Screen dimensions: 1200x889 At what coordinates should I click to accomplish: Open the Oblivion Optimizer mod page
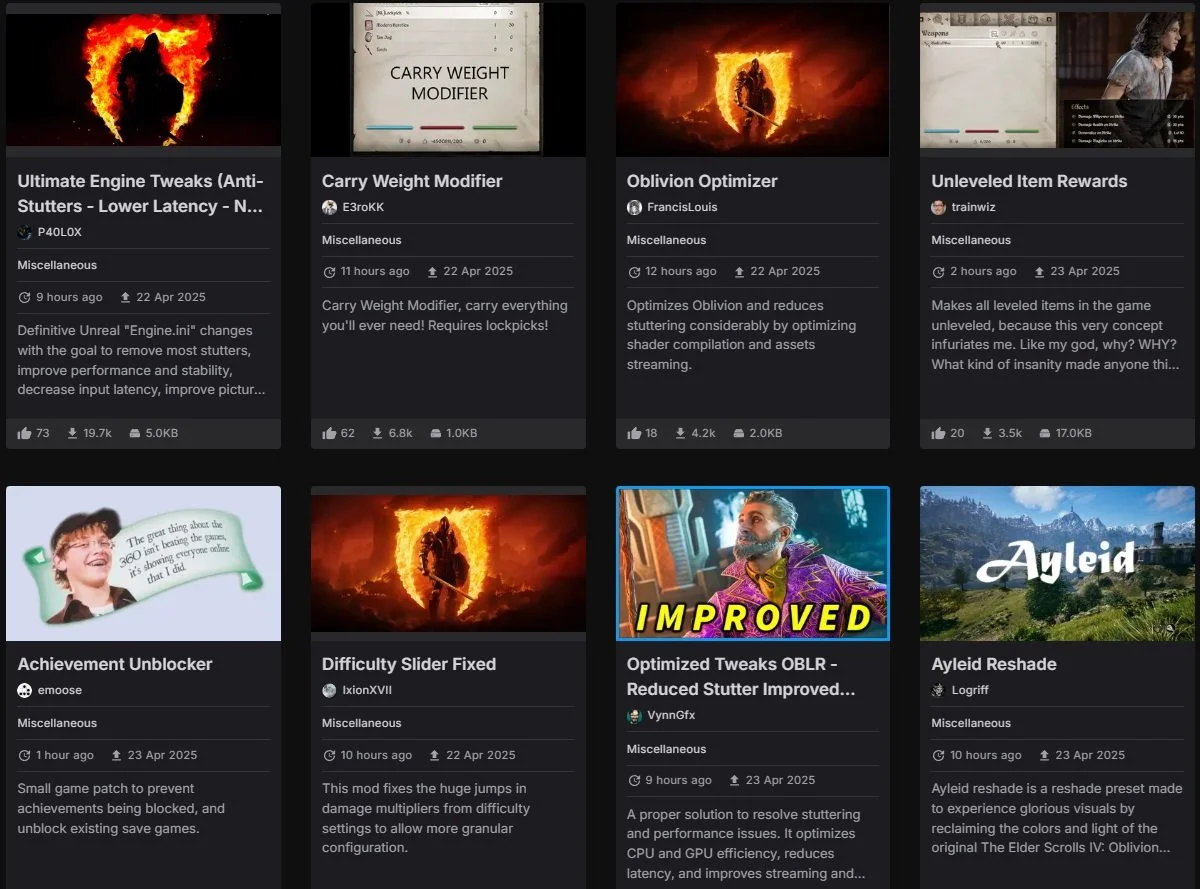click(x=702, y=181)
